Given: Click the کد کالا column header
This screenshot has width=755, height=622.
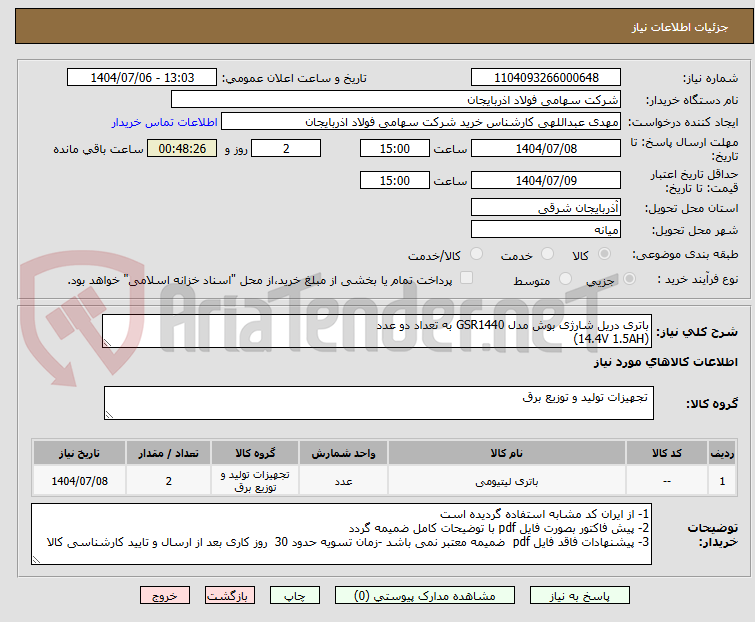Looking at the screenshot, I should pyautogui.click(x=666, y=453).
